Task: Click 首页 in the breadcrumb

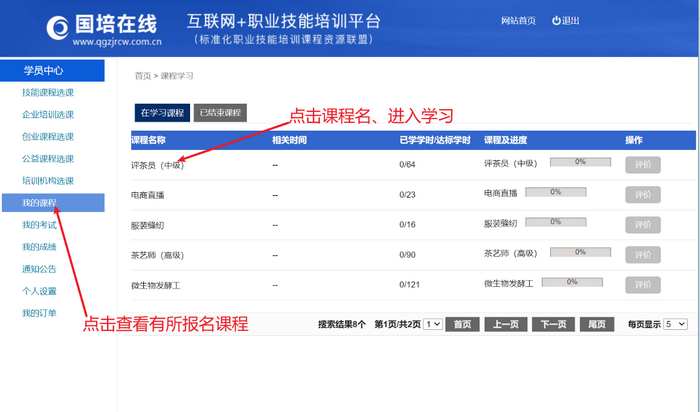Action: tap(143, 76)
